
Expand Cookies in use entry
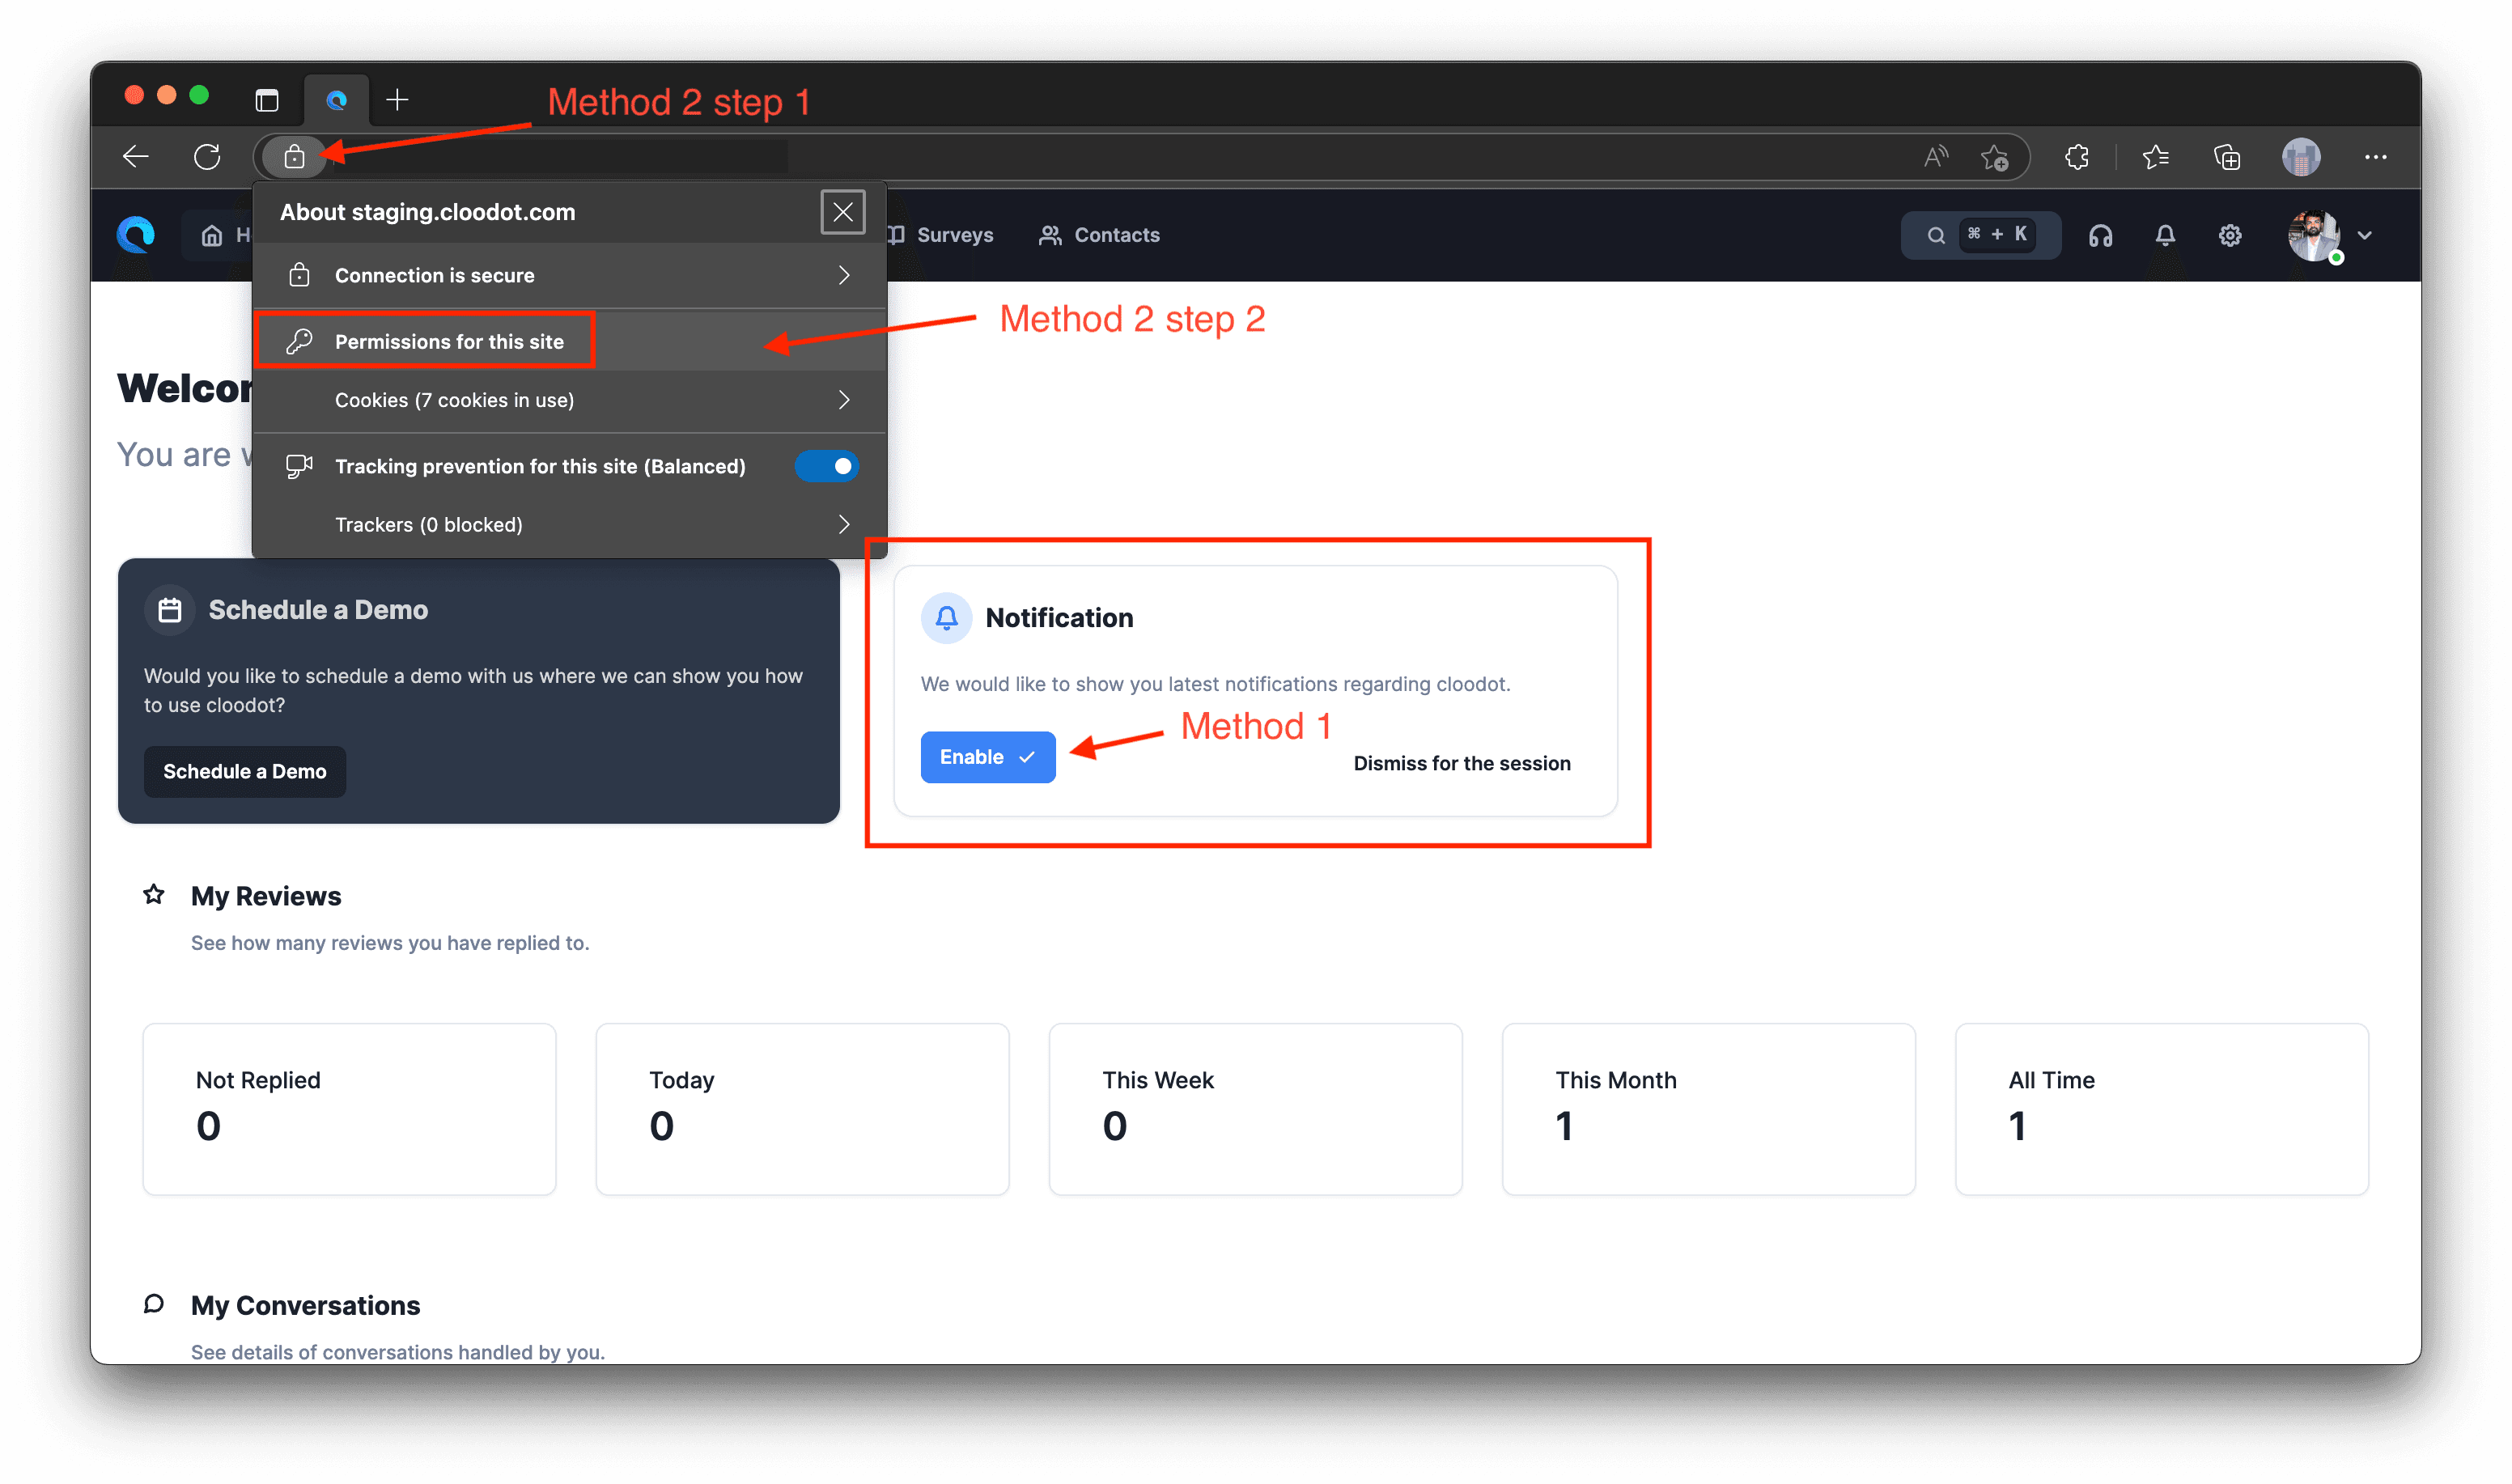pos(570,400)
